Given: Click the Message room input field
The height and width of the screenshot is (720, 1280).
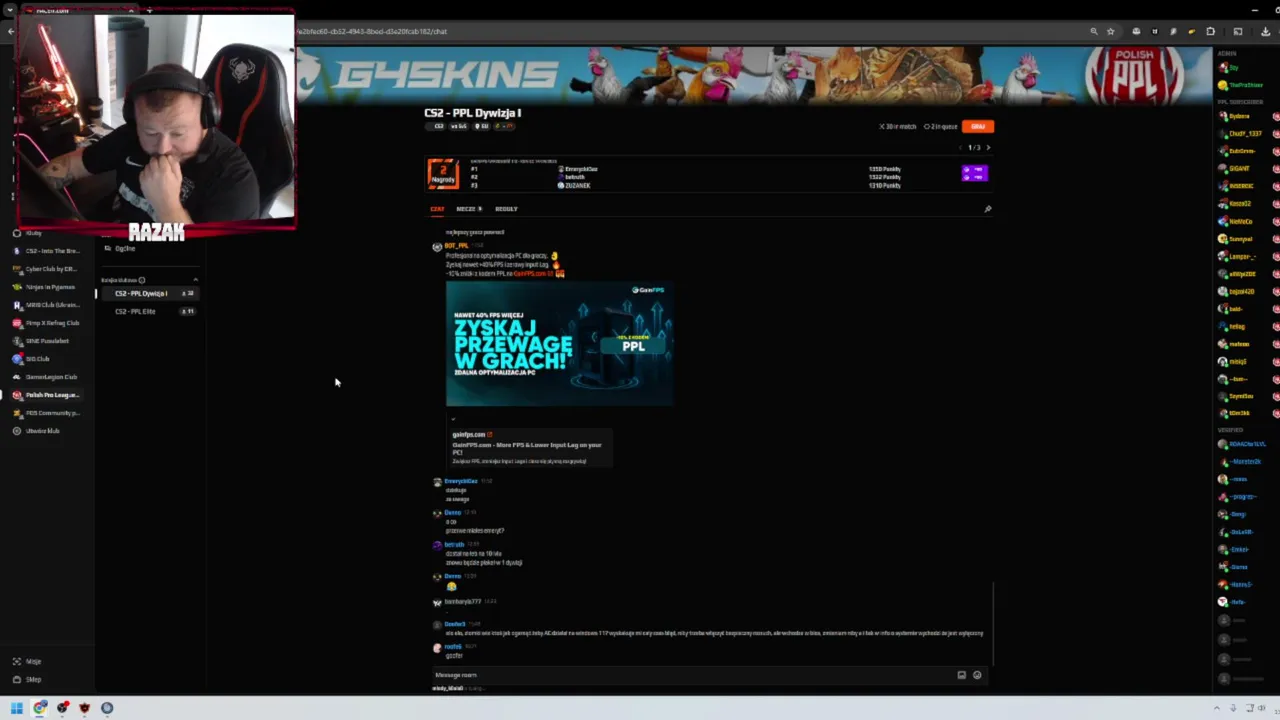Looking at the screenshot, I should (690, 675).
